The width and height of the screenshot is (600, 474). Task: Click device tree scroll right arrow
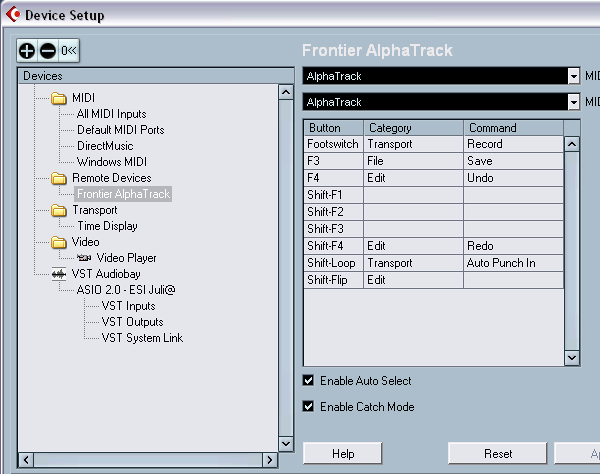[x=270, y=459]
